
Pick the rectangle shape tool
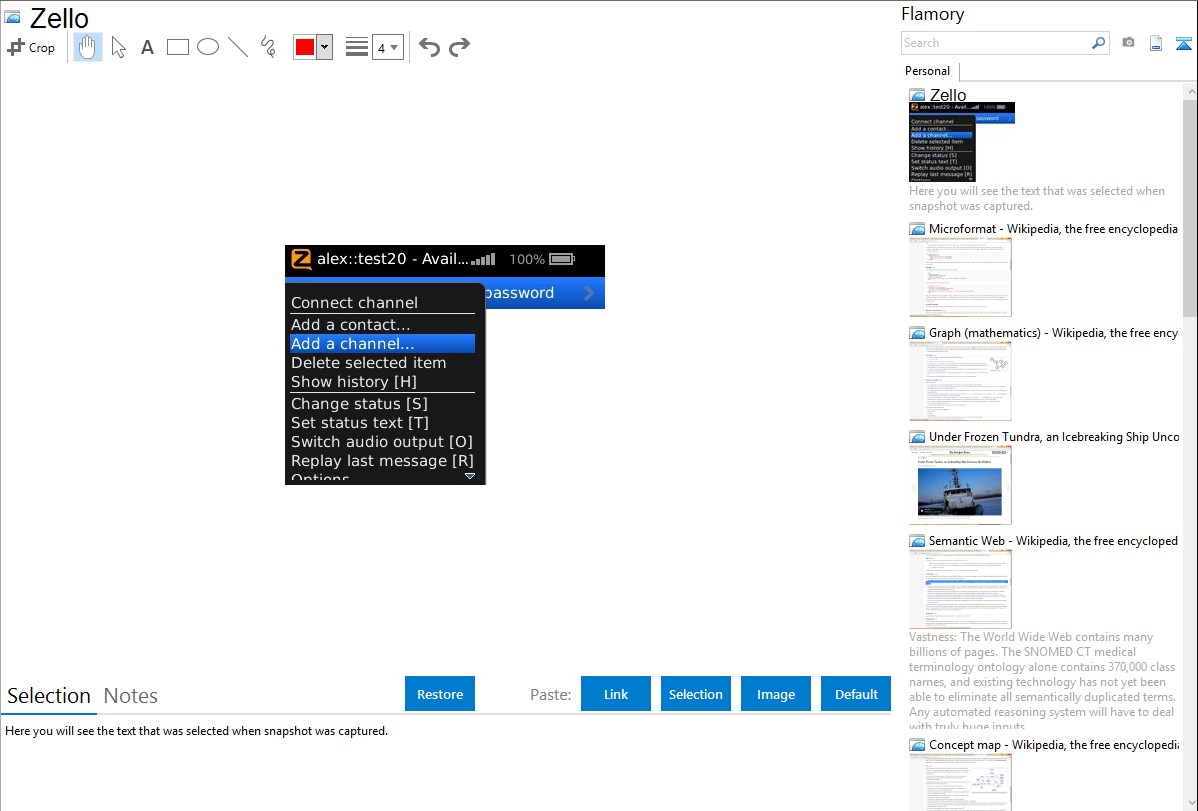click(178, 47)
